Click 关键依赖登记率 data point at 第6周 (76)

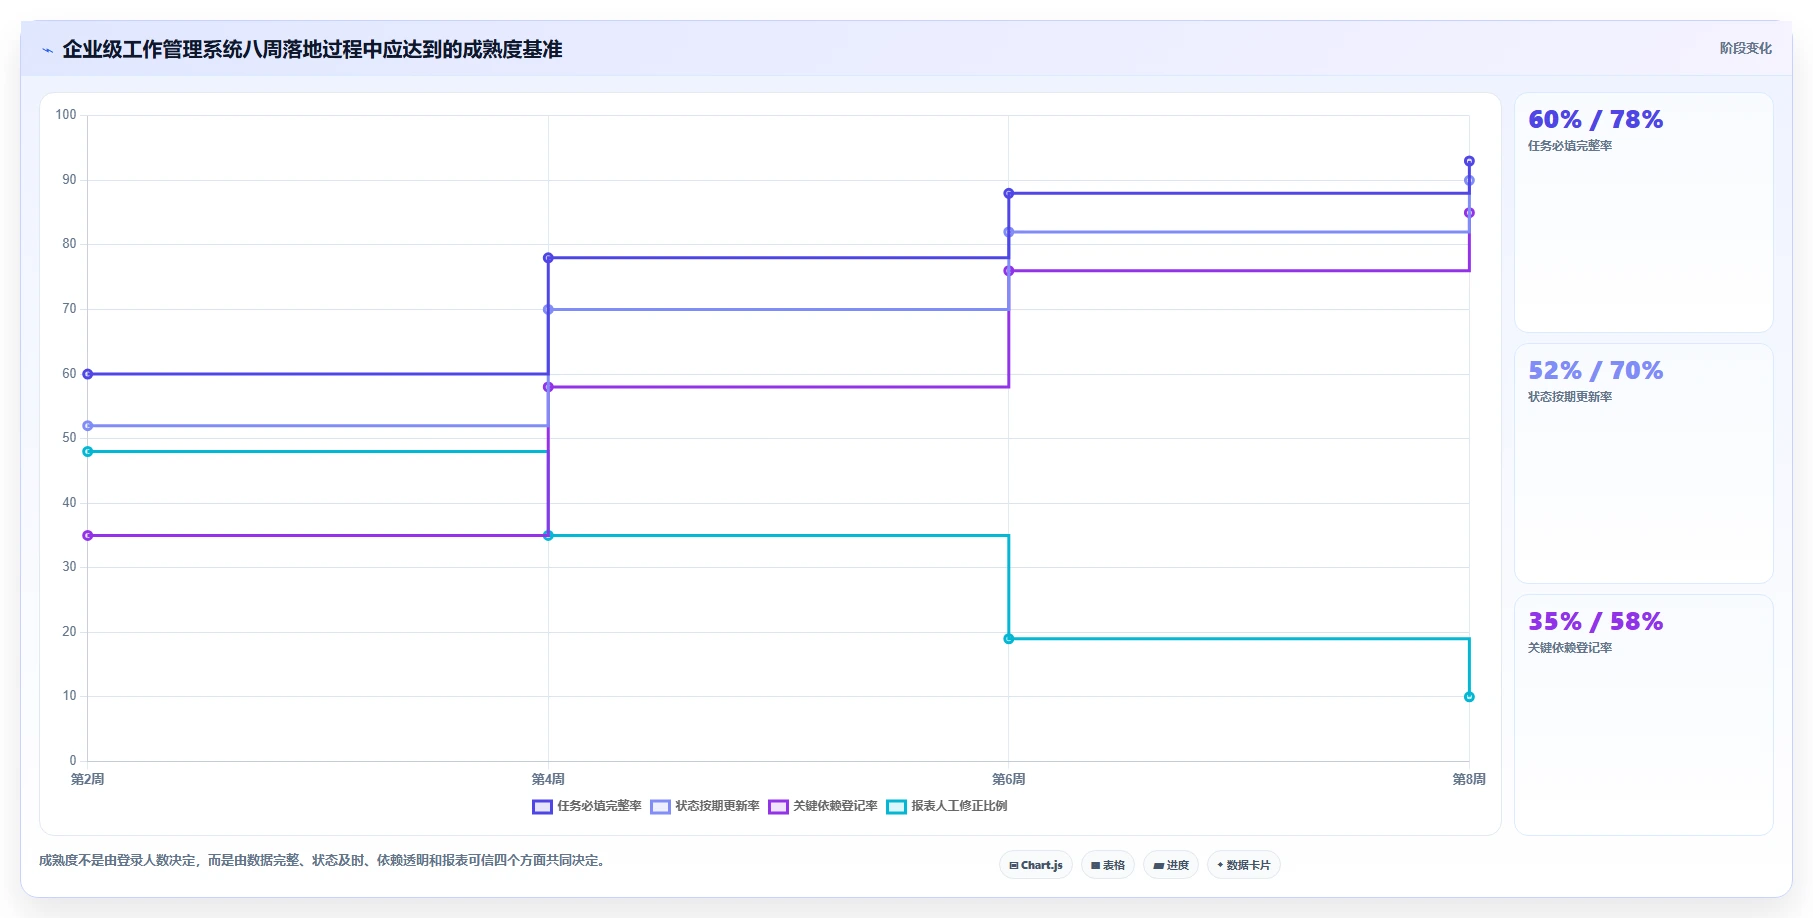[x=1009, y=271]
